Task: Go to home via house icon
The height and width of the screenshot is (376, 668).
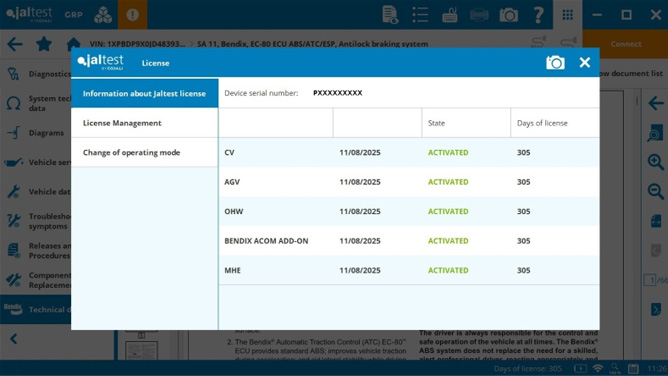Action: tap(73, 43)
